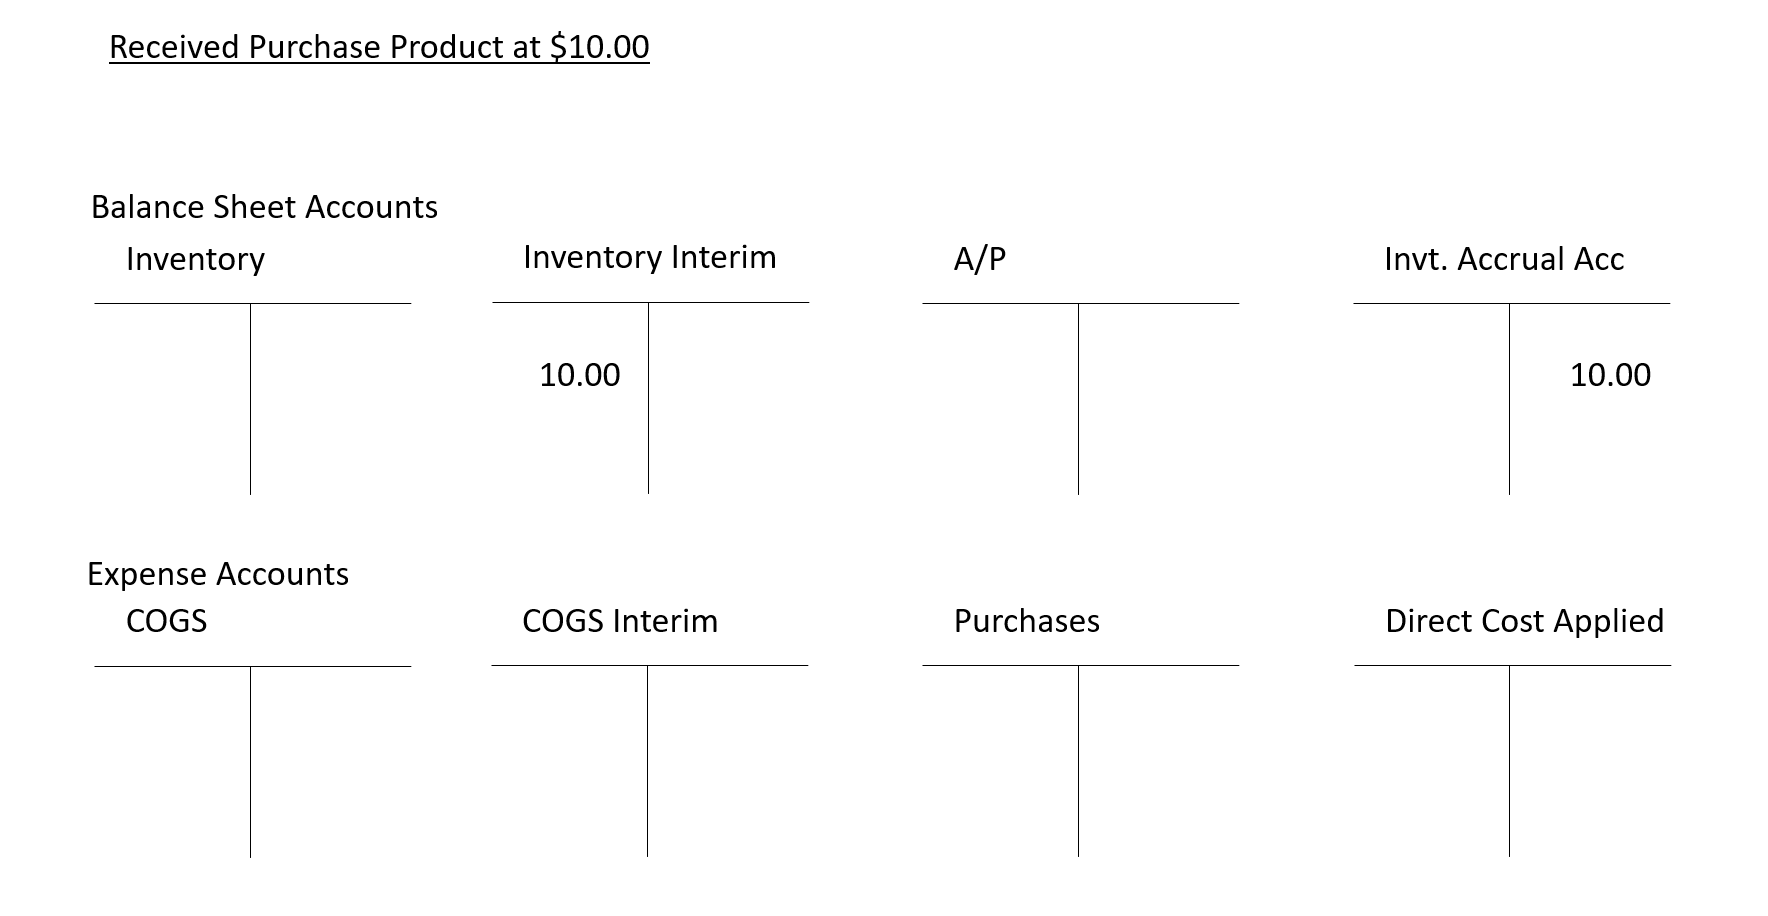
Task: Click the credit side of A/P T-account
Action: (x=1158, y=398)
